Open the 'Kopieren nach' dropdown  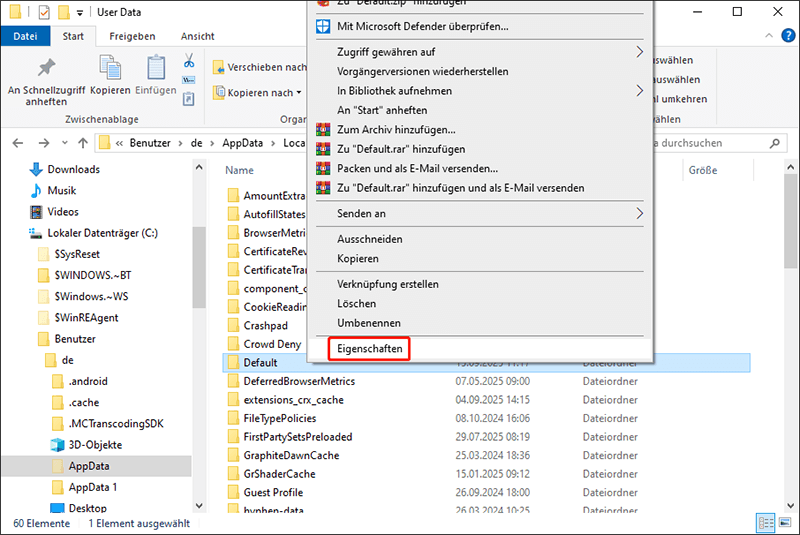(258, 93)
